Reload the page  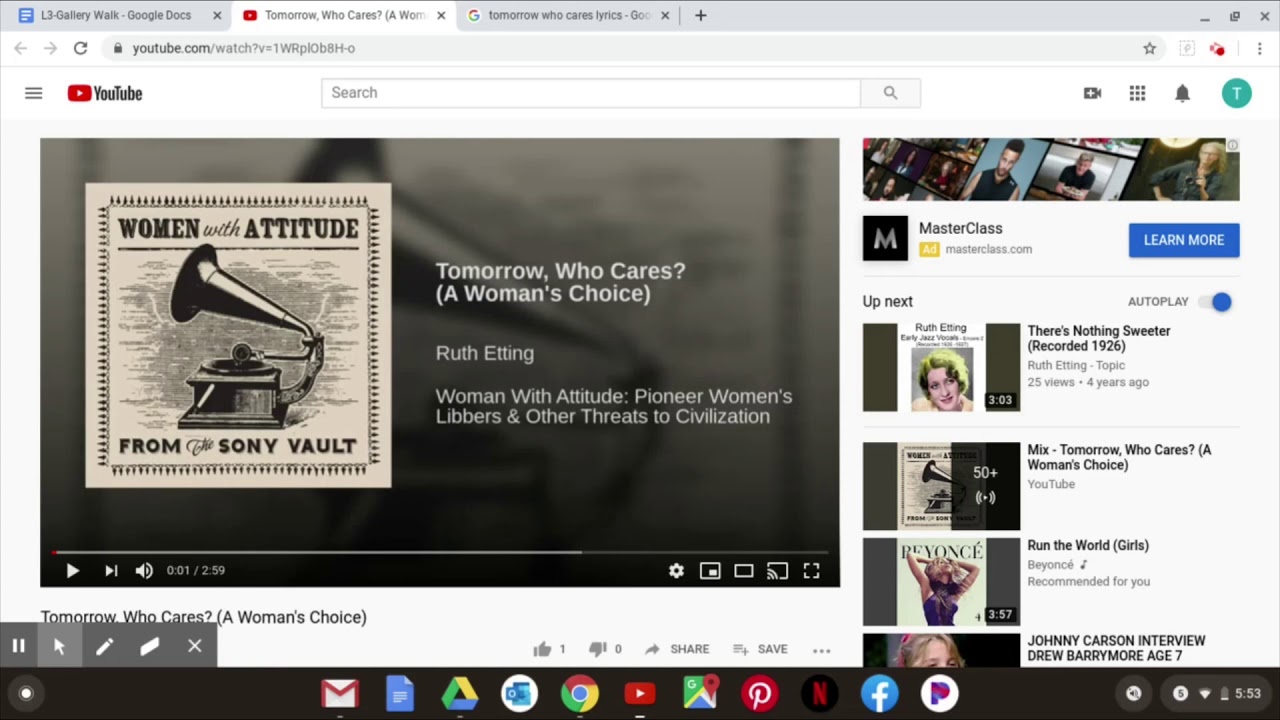coord(80,48)
